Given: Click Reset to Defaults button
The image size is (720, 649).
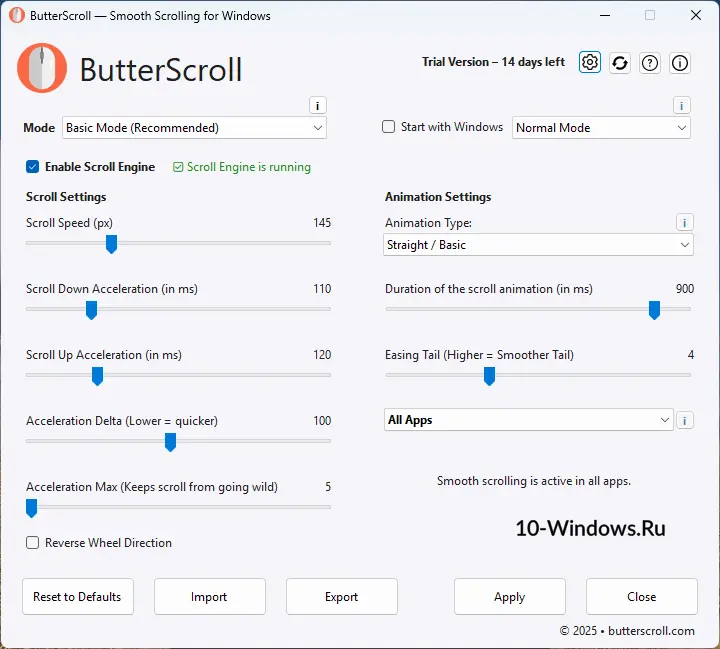Looking at the screenshot, I should pos(78,597).
